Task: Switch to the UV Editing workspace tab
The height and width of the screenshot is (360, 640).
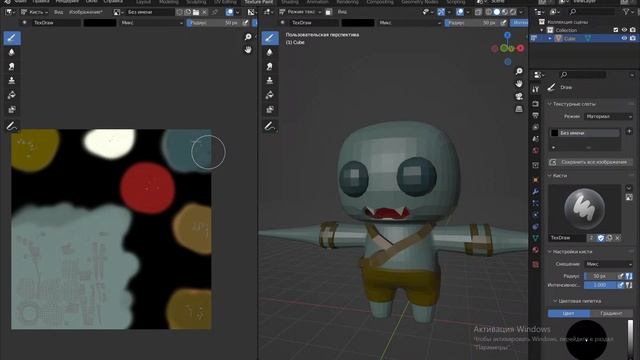Action: [225, 2]
